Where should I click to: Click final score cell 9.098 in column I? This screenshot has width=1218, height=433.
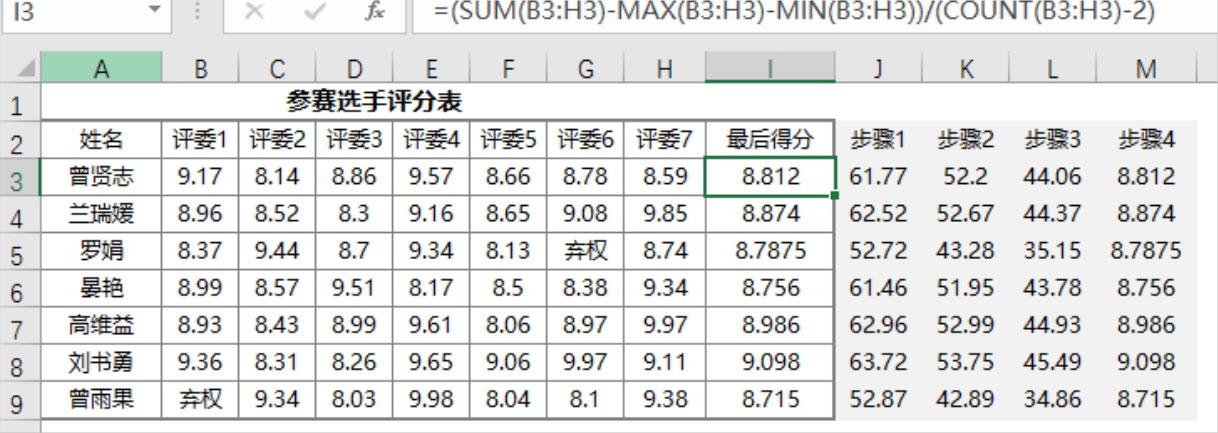click(770, 362)
